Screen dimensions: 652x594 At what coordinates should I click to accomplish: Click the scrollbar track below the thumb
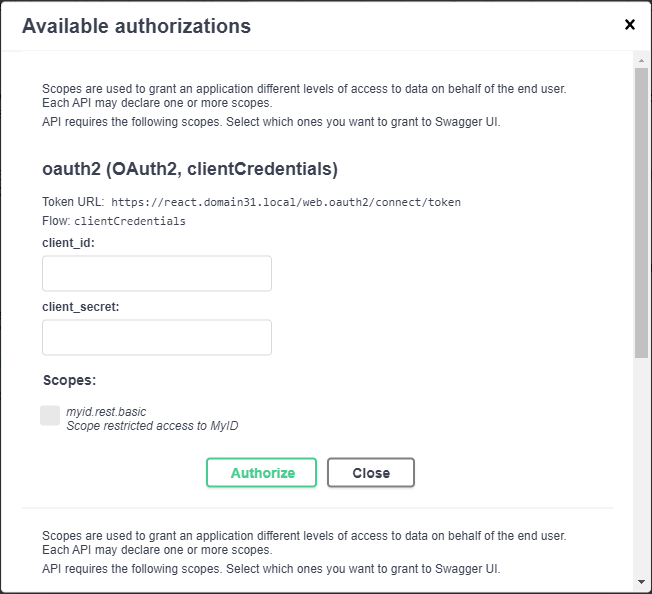(x=641, y=460)
